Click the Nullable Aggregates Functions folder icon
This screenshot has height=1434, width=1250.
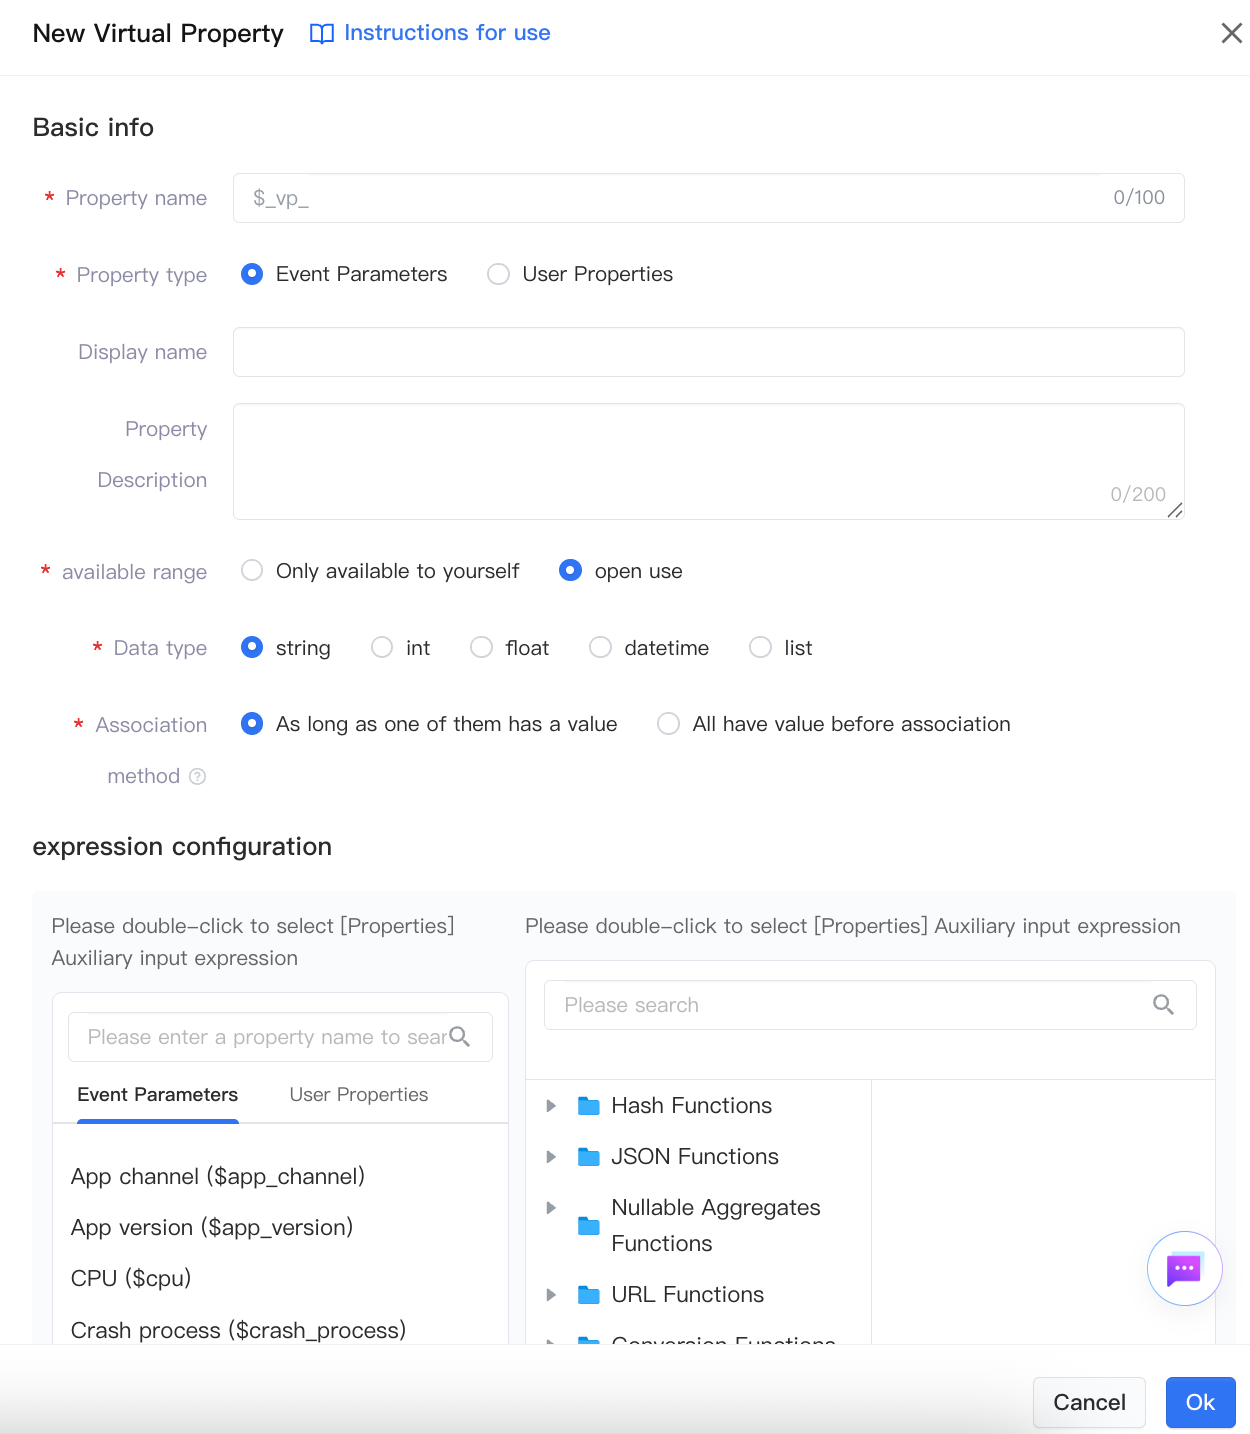tap(589, 1226)
